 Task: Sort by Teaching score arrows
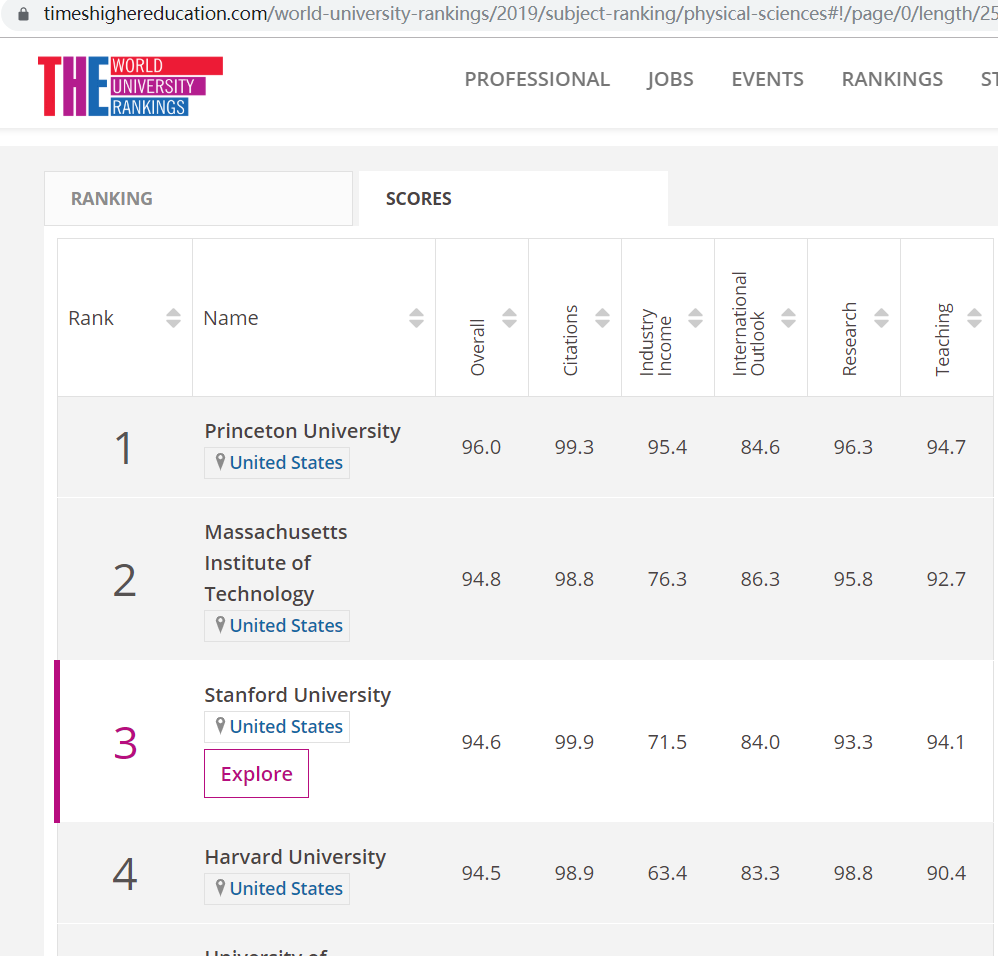(x=974, y=318)
